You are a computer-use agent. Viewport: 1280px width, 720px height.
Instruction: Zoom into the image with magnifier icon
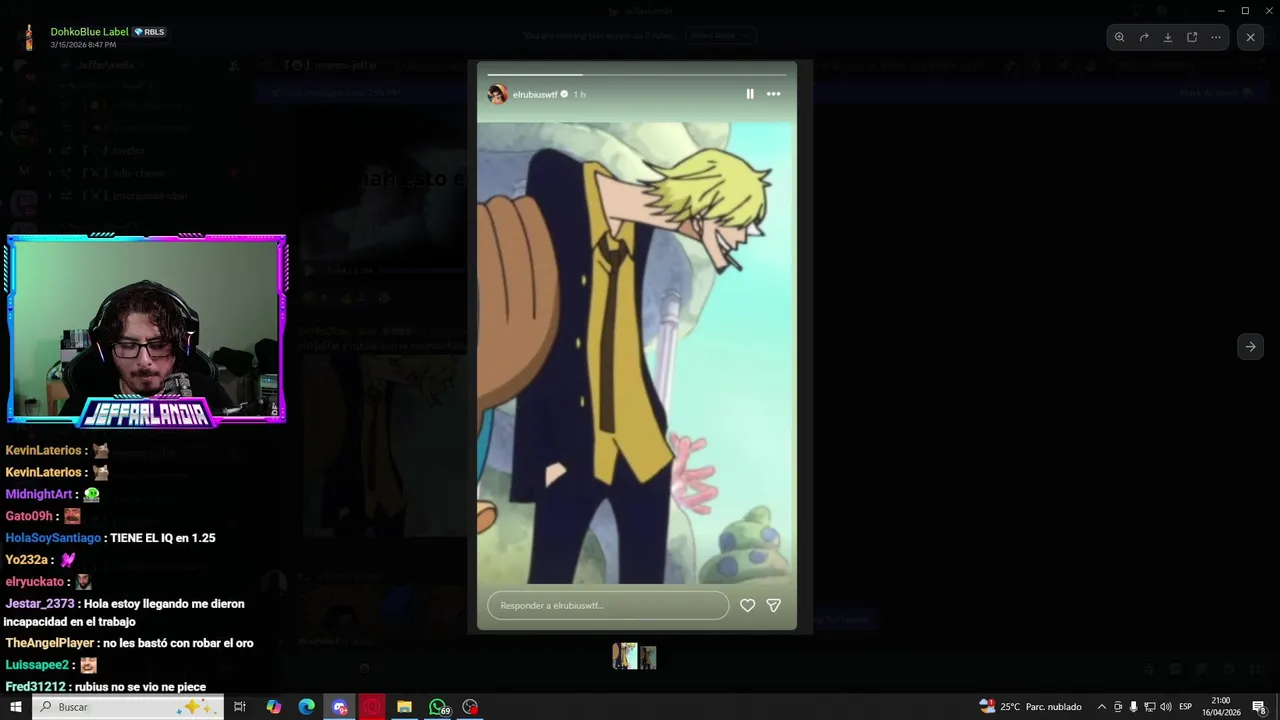click(1119, 37)
